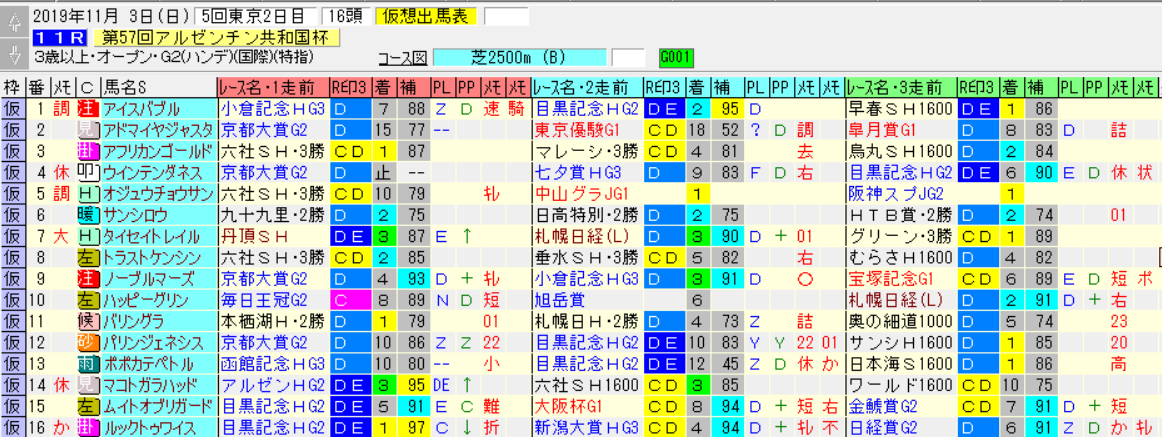Click the 掛 mark icon for ルックトゥワイス
This screenshot has width=1162, height=437.
click(87, 427)
